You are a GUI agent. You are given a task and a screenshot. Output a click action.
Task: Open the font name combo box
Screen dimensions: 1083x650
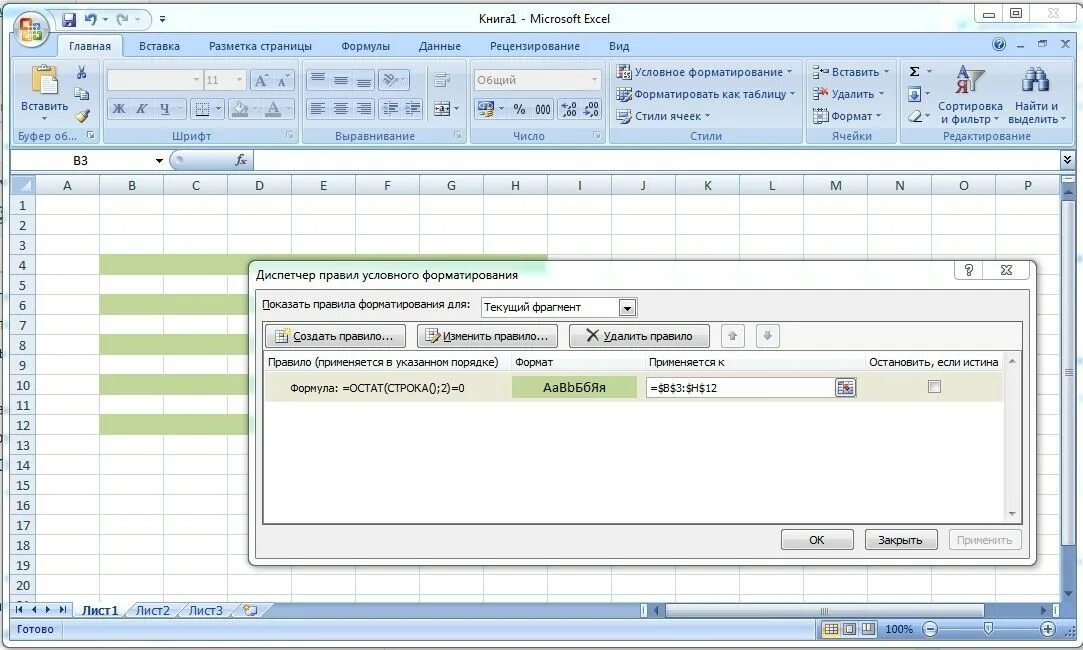pyautogui.click(x=196, y=80)
